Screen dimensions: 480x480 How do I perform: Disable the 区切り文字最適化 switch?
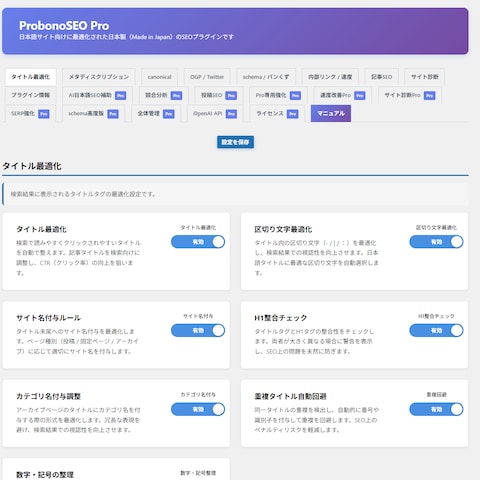point(436,242)
